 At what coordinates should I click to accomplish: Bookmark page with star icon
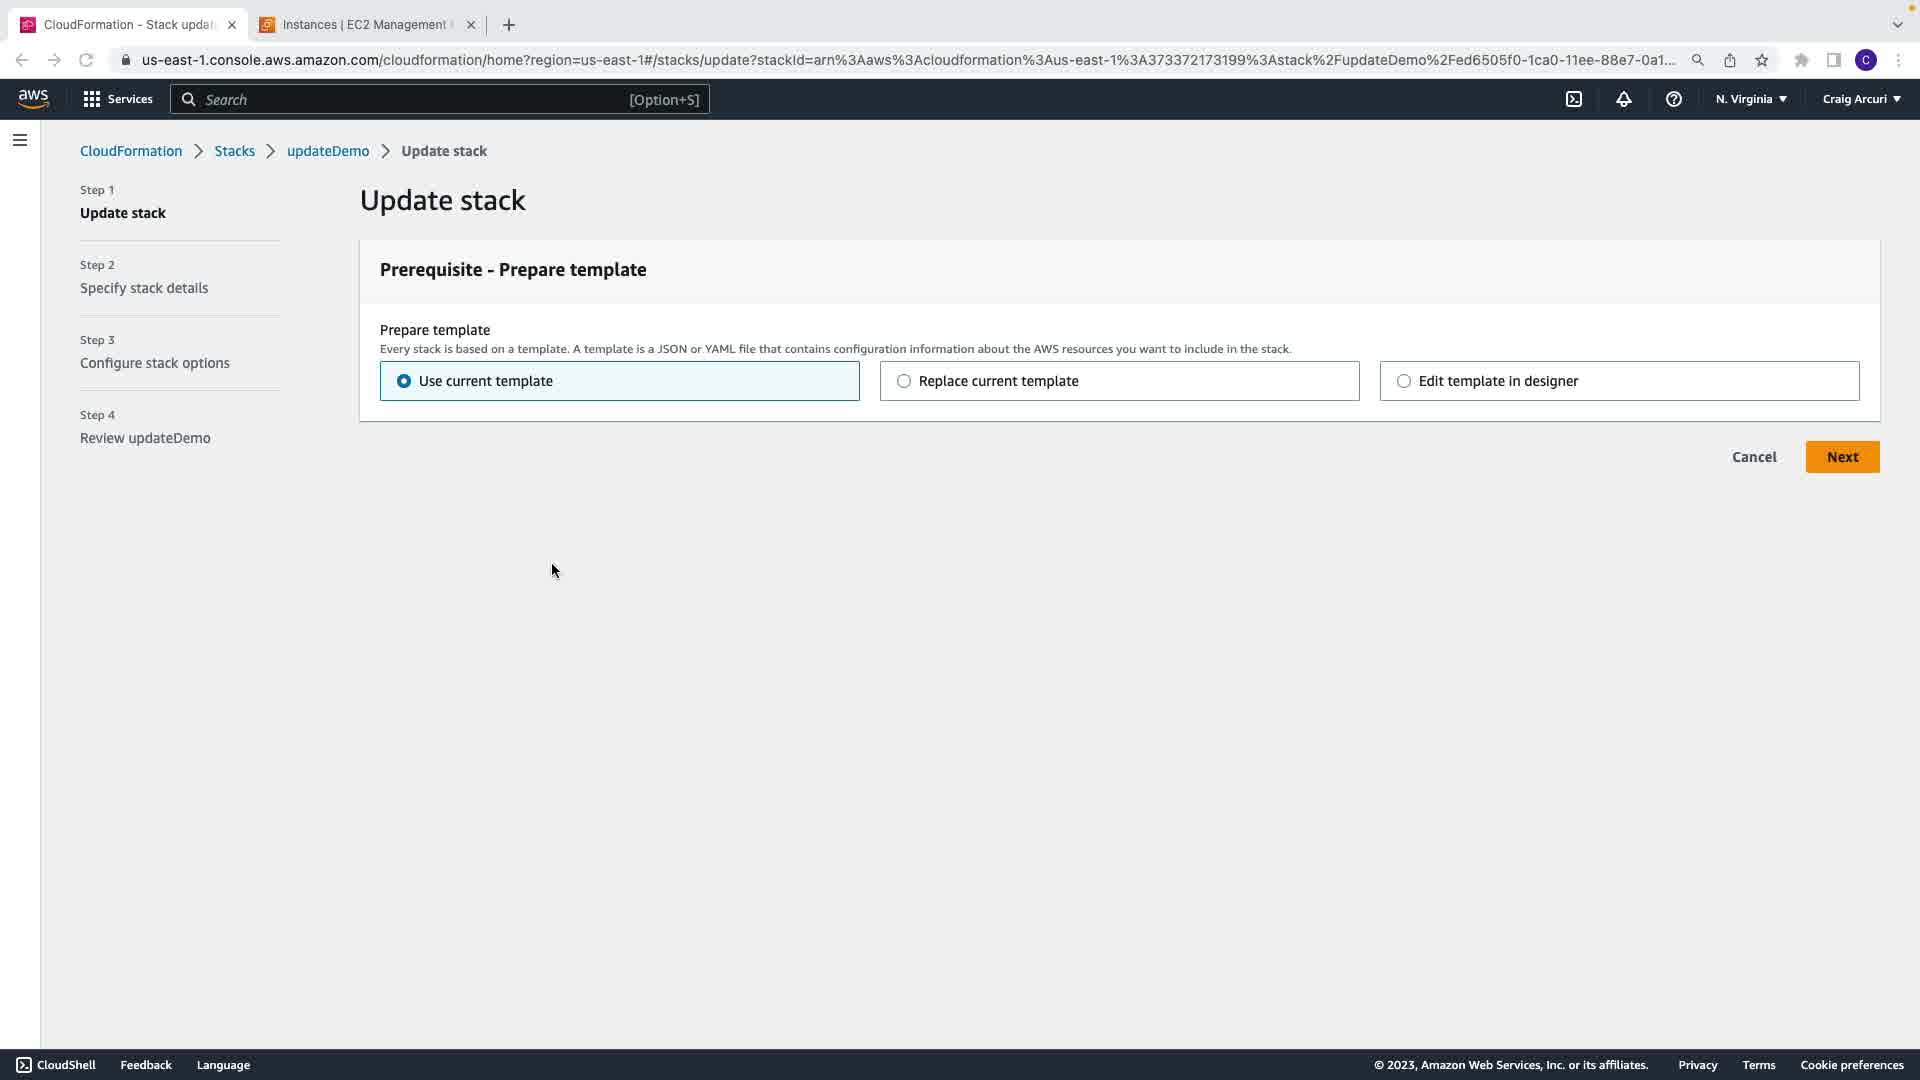tap(1761, 60)
